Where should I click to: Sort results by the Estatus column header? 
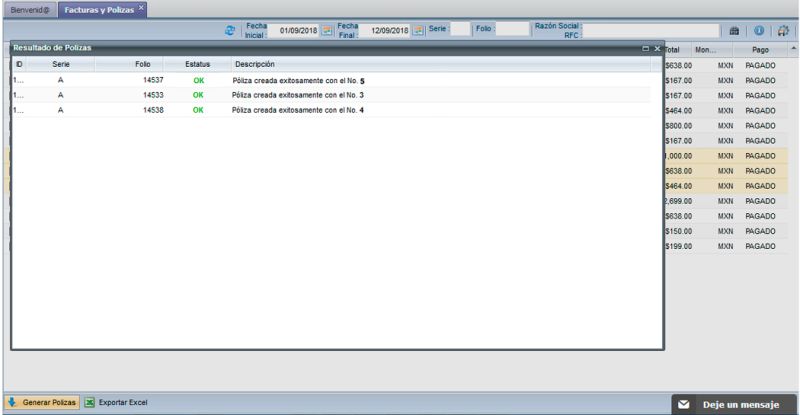coord(198,64)
